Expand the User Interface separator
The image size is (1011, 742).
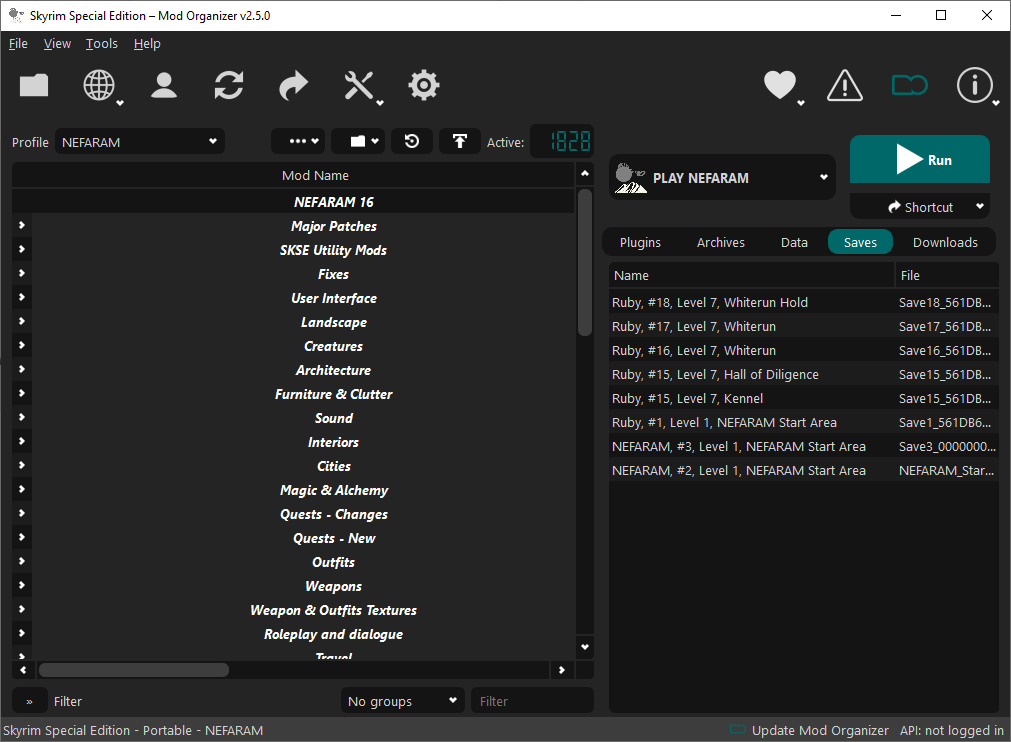click(x=22, y=297)
